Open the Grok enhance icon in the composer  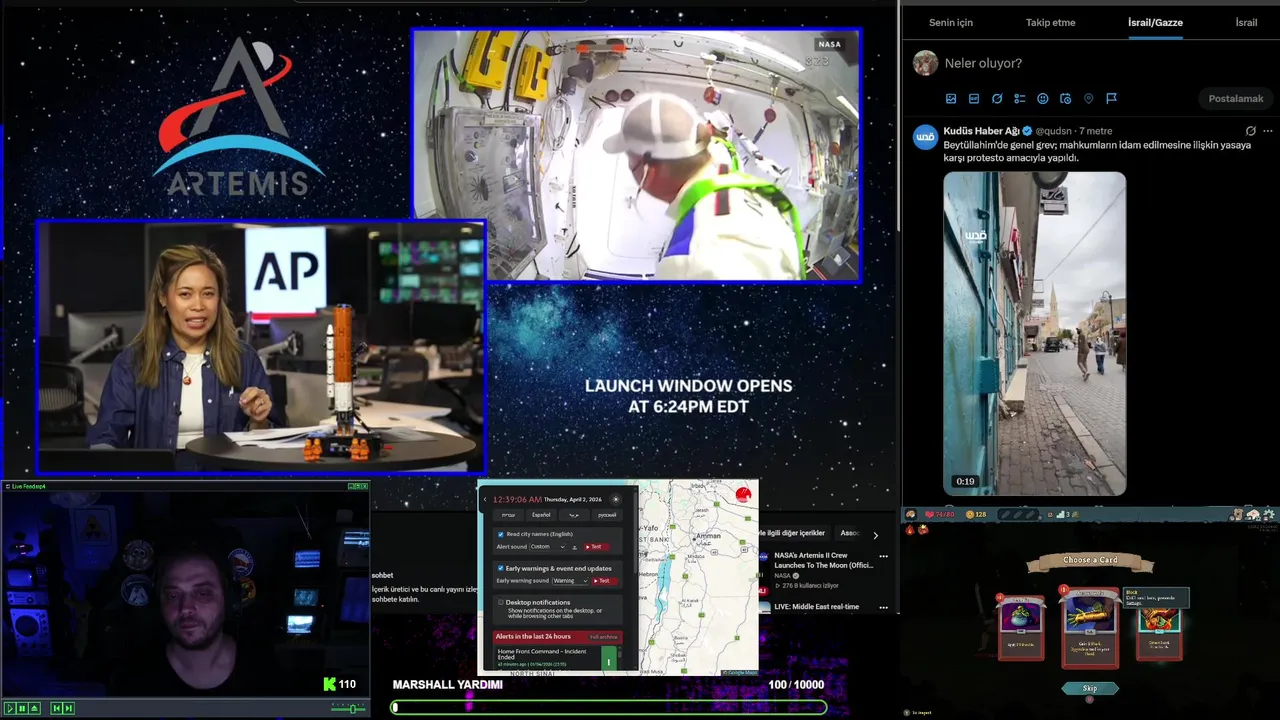(x=997, y=99)
